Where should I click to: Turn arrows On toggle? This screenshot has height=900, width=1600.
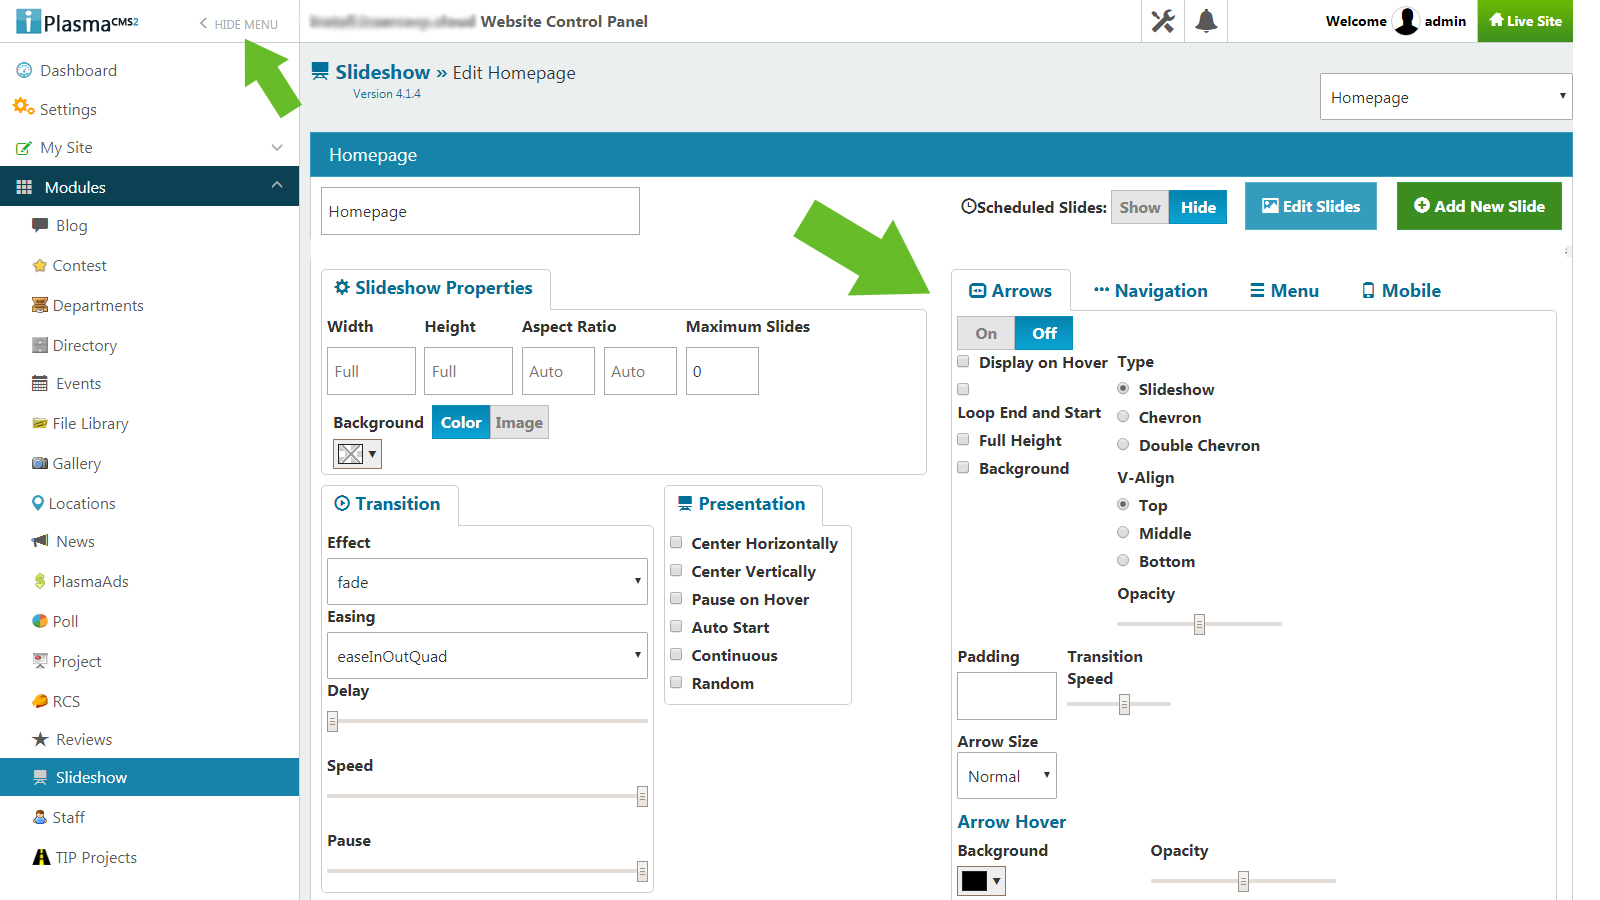pyautogui.click(x=986, y=333)
